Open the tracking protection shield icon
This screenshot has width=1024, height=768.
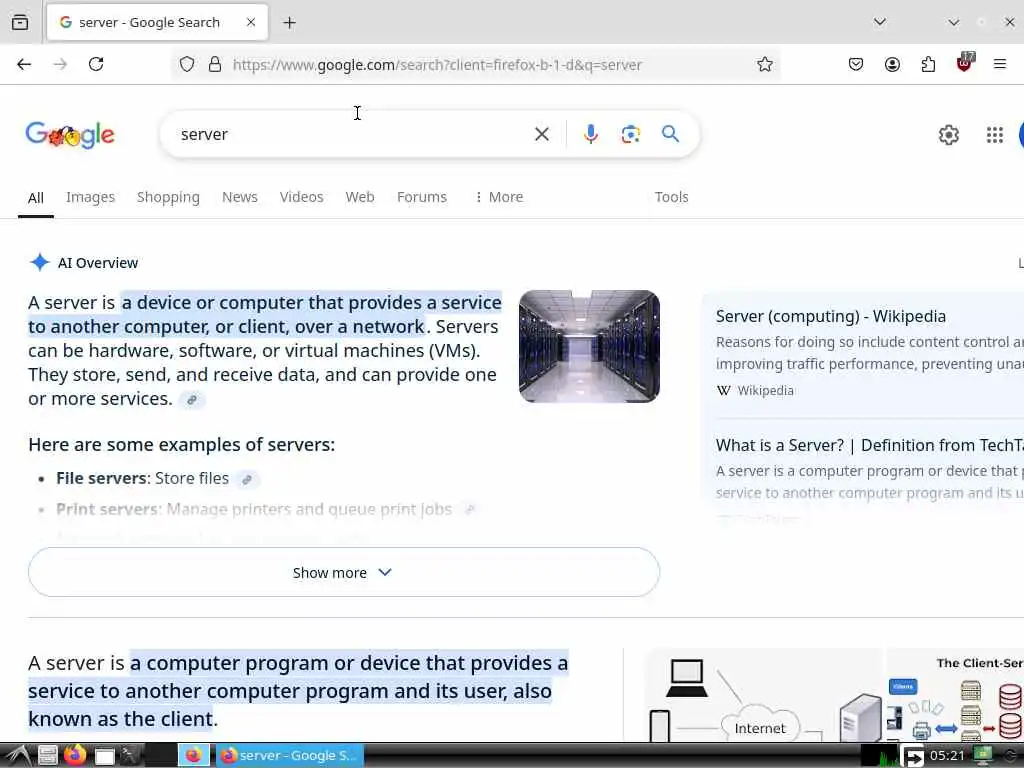[187, 65]
